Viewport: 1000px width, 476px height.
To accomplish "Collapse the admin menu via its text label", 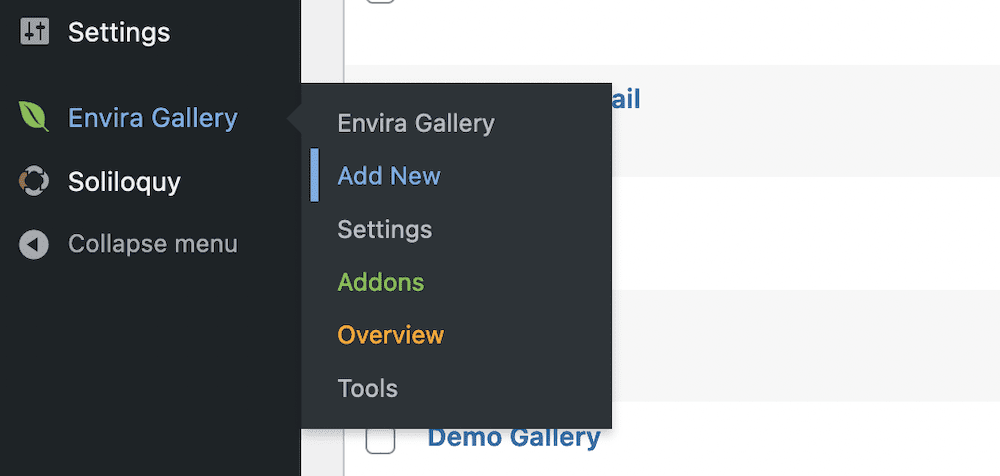I will [x=153, y=244].
